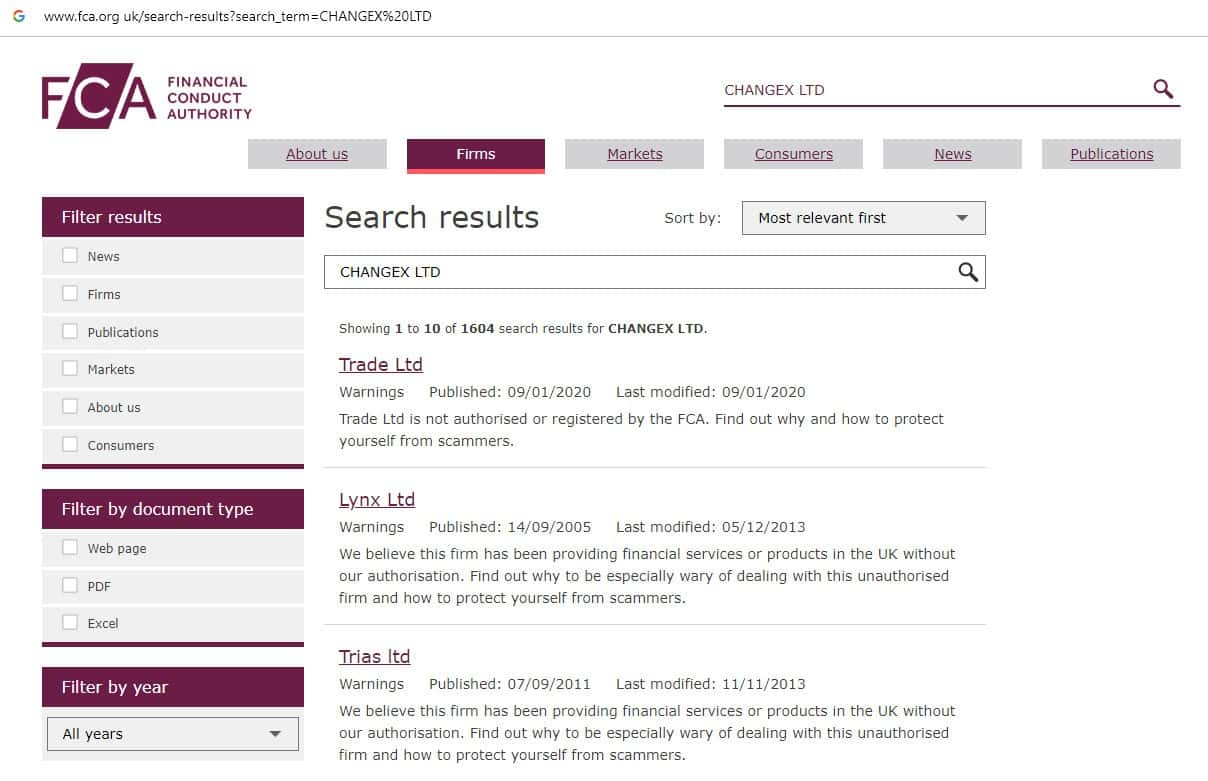
Task: Click 'Last modified: 09/01/2020' under Trade Ltd
Action: click(x=711, y=392)
